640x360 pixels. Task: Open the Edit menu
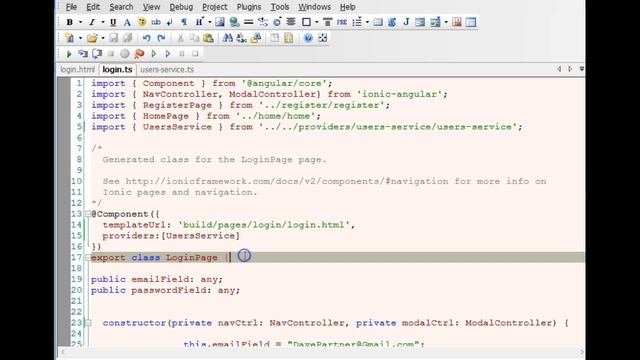click(93, 7)
